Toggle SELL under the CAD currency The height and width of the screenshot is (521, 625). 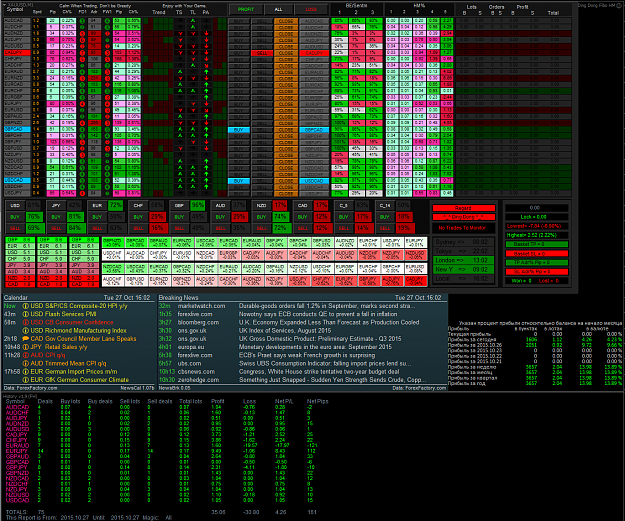303,228
